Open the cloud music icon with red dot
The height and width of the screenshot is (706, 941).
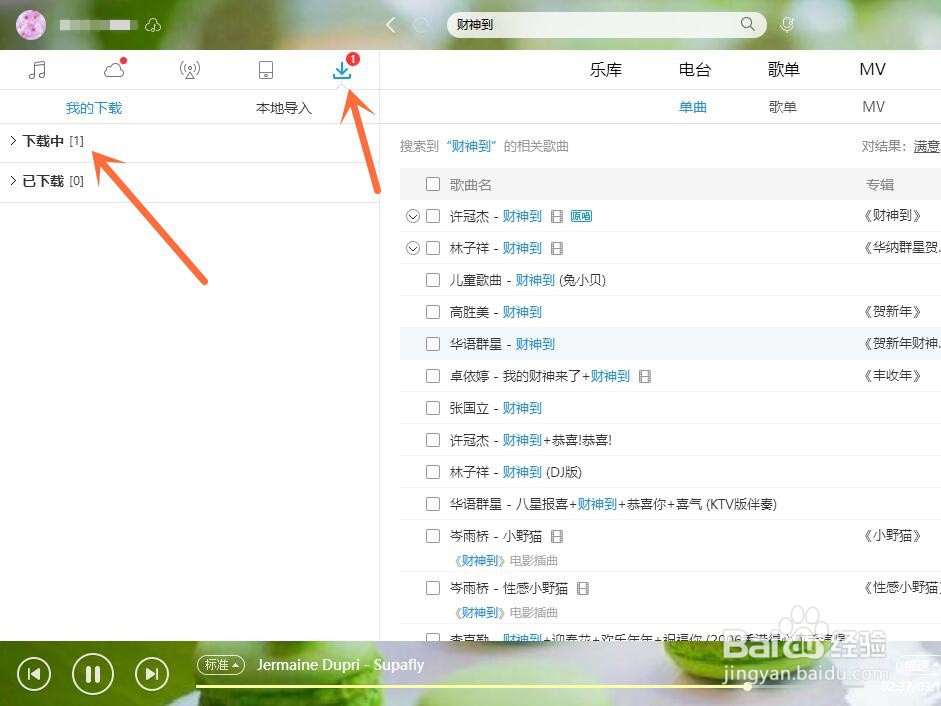pyautogui.click(x=113, y=70)
